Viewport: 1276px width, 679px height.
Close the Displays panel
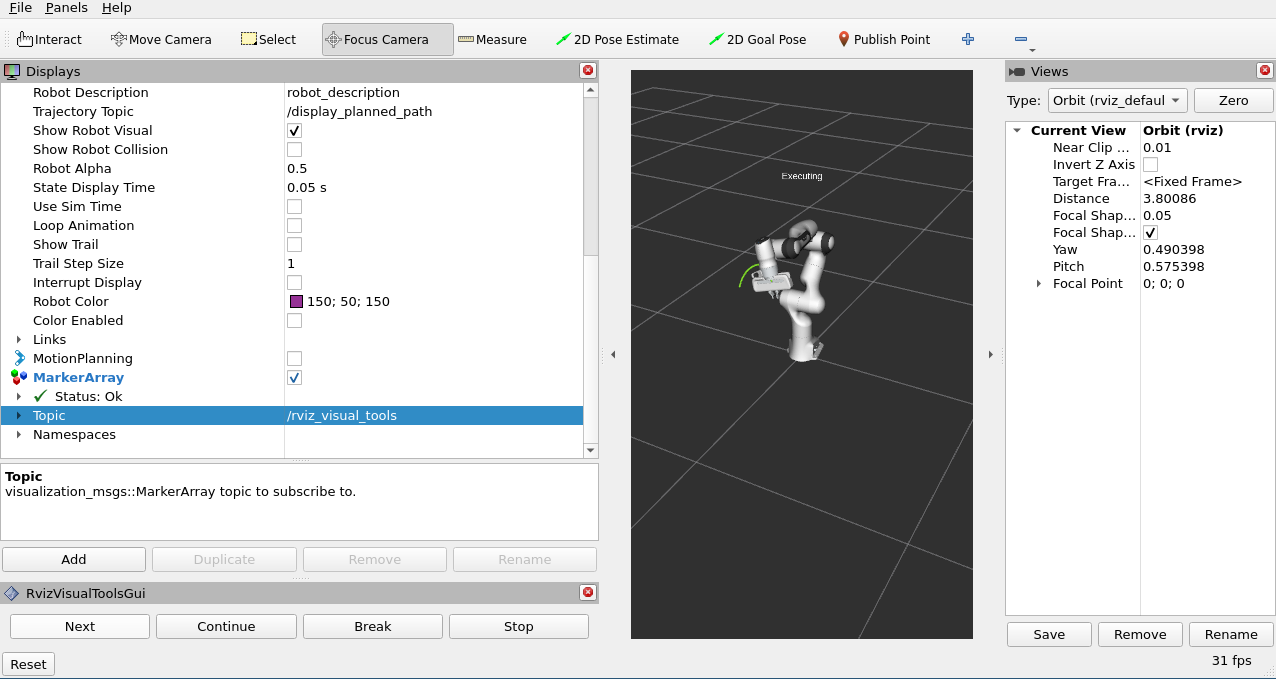[x=588, y=71]
